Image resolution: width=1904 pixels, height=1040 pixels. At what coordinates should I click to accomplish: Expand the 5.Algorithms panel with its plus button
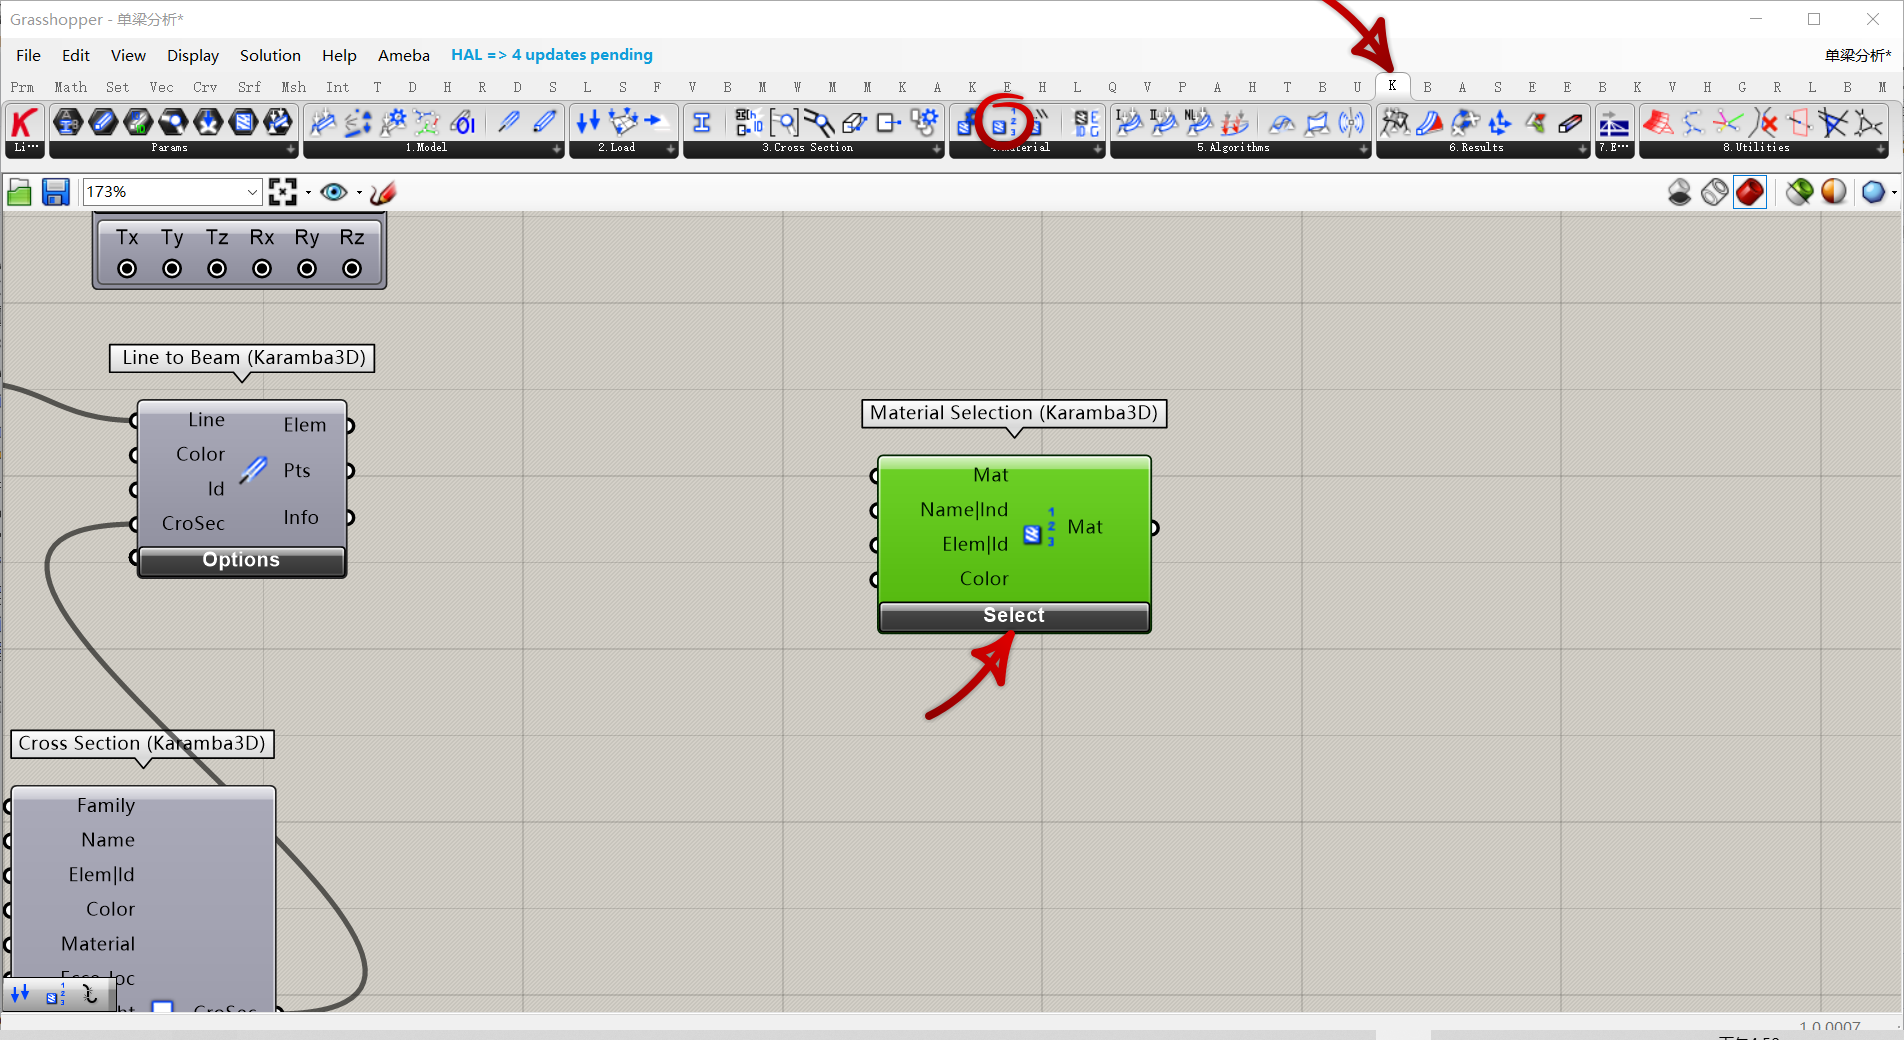pos(1363,149)
